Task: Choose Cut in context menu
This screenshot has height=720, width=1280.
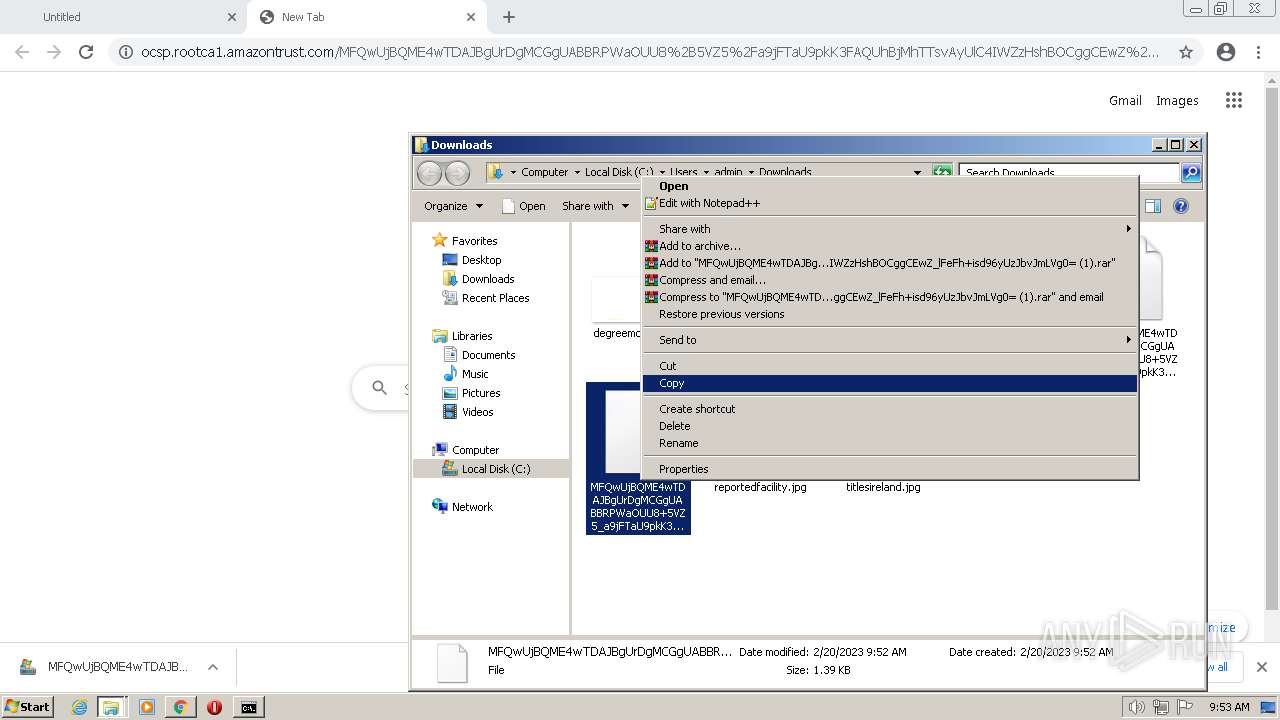Action: click(890, 366)
